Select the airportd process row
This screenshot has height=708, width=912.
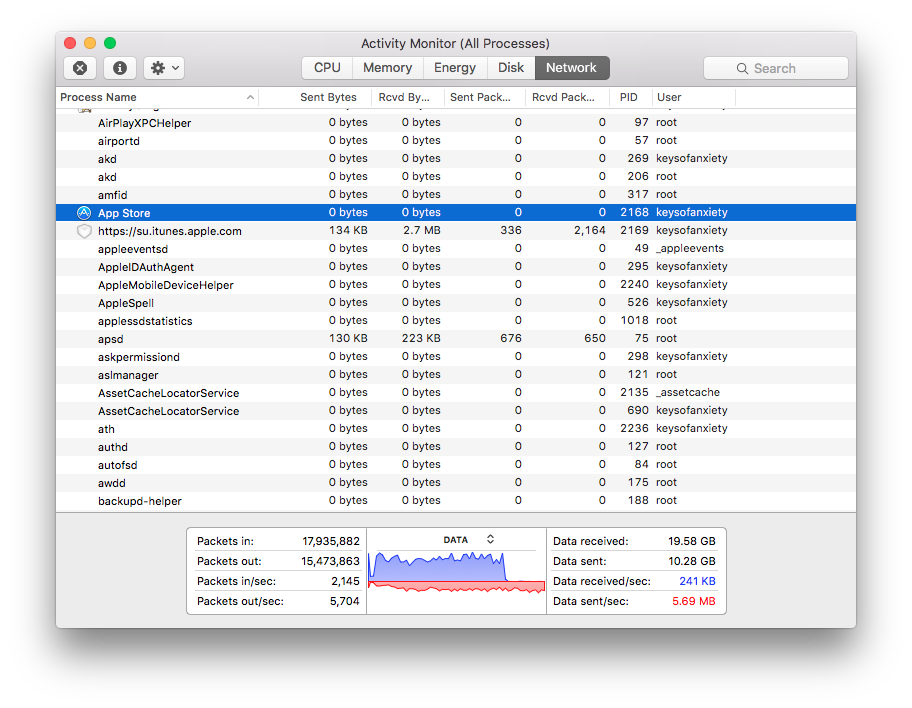(456, 141)
